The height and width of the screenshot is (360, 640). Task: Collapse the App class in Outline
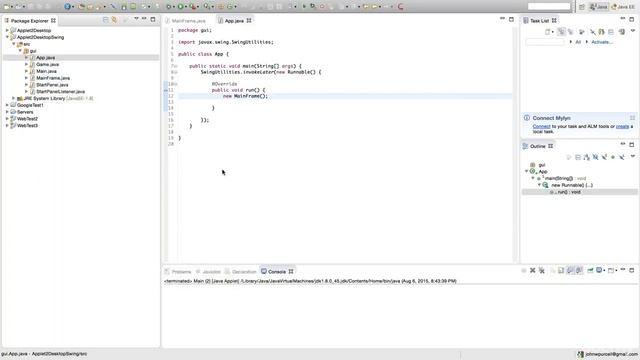(527, 171)
